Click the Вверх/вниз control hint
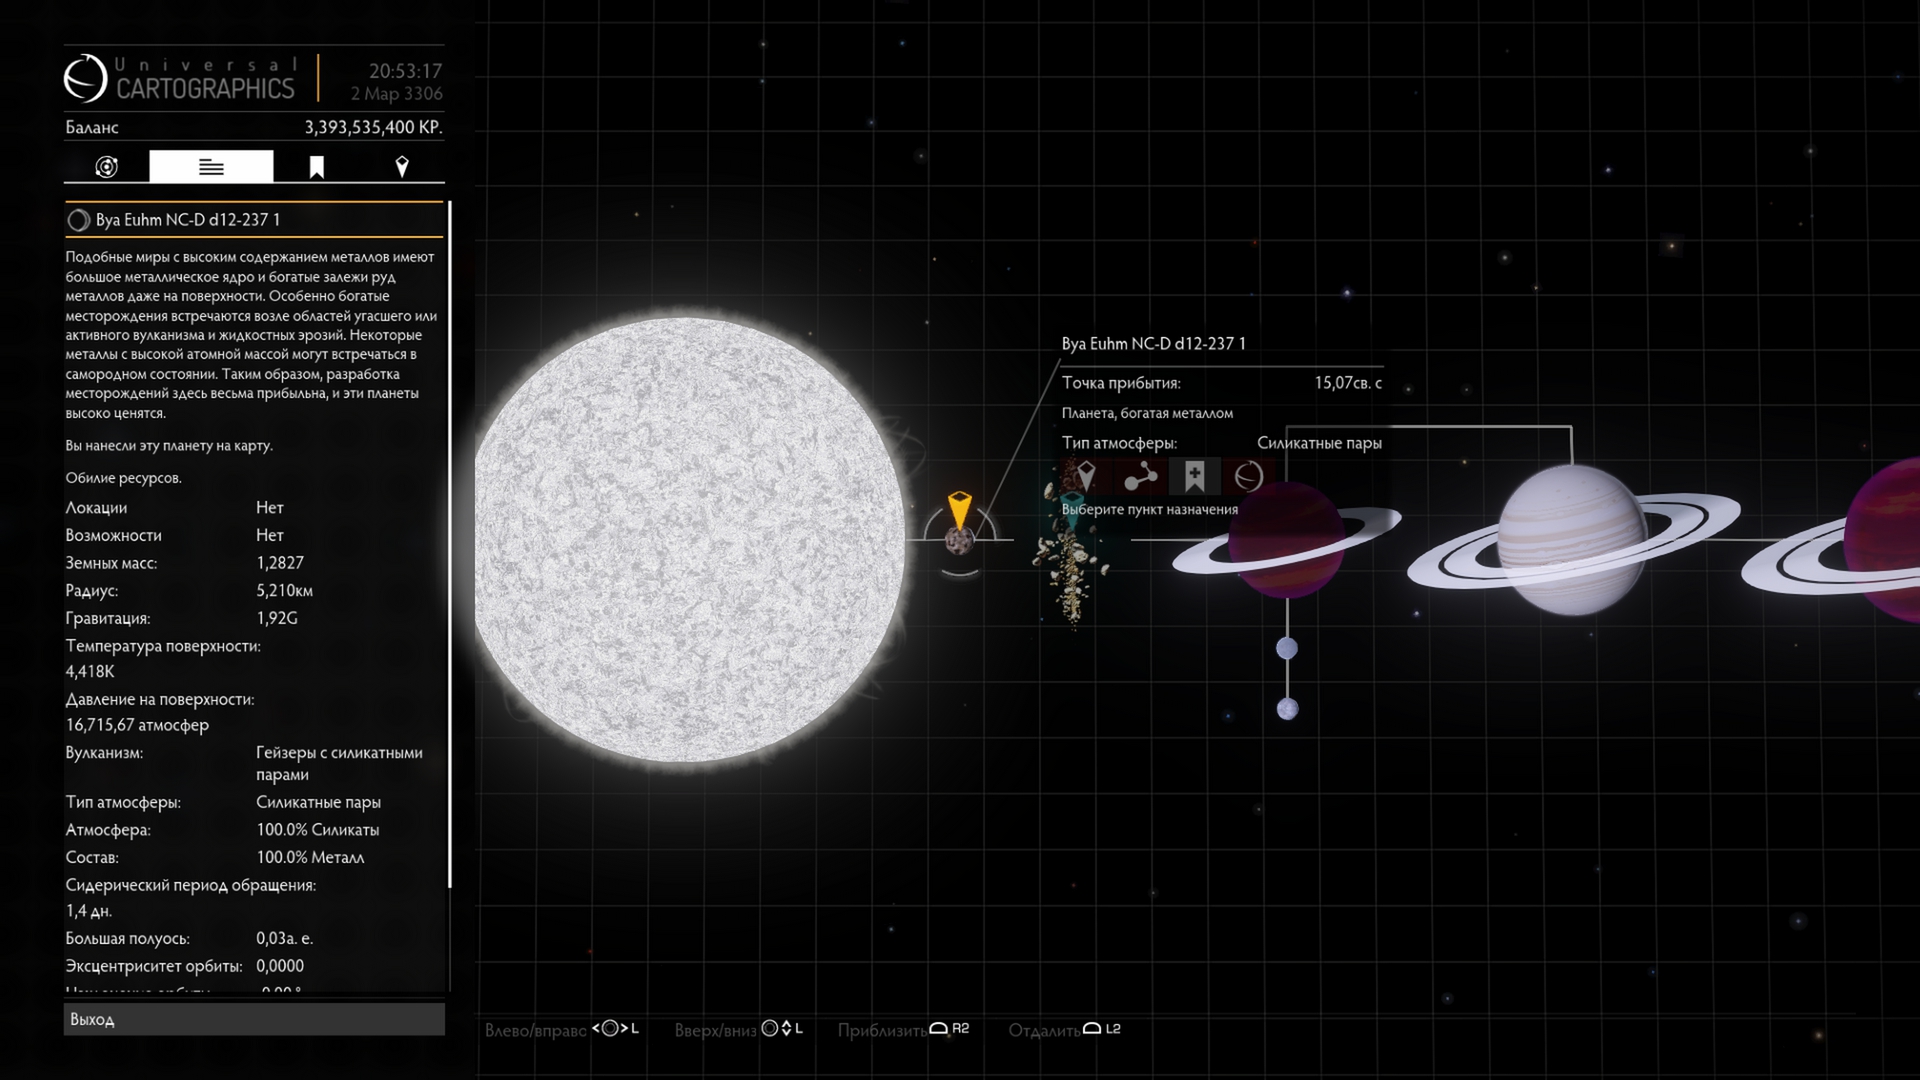The image size is (1920, 1080). tap(738, 1029)
